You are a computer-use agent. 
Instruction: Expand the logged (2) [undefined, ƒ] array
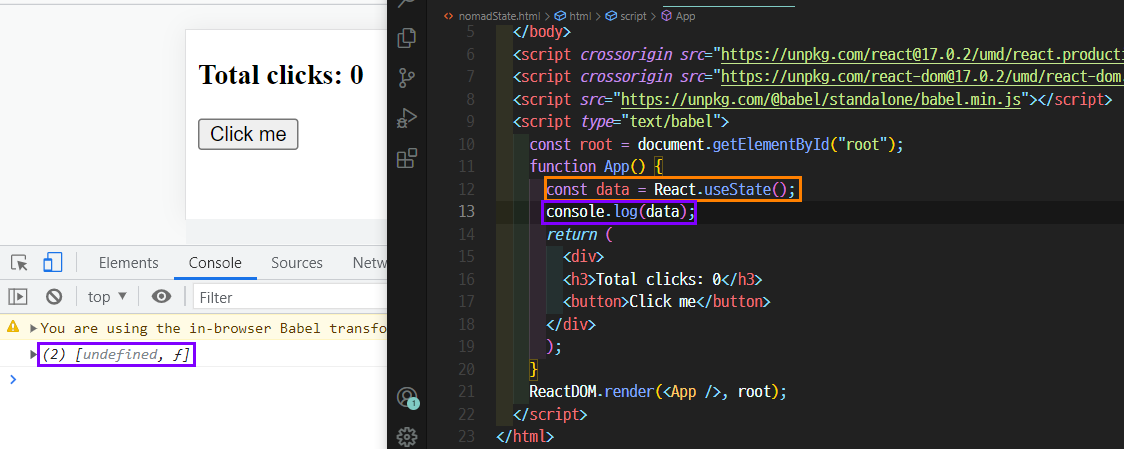33,354
